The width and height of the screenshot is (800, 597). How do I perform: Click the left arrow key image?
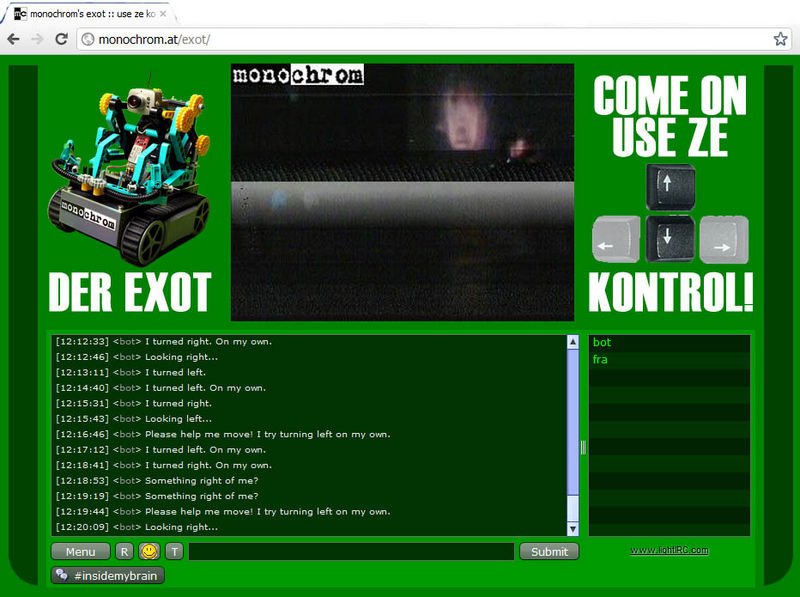pyautogui.click(x=615, y=240)
